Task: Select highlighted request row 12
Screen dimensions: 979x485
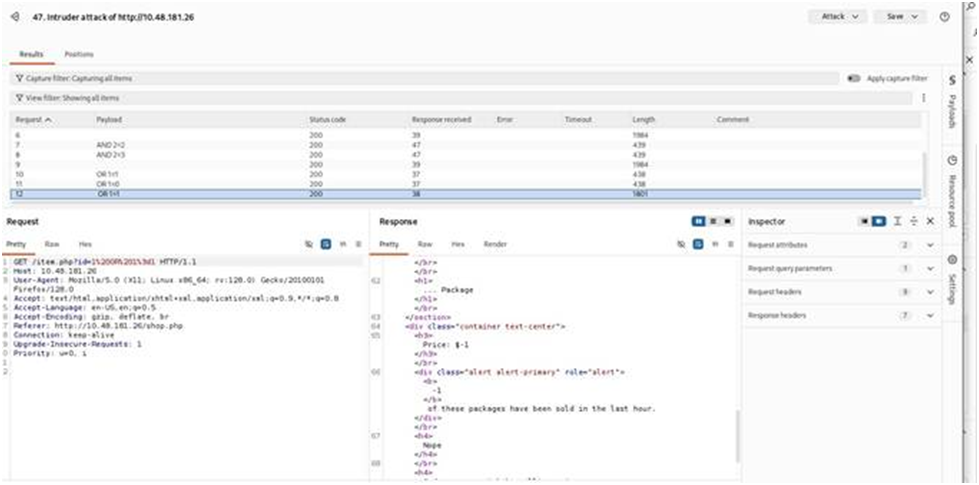Action: [465, 194]
